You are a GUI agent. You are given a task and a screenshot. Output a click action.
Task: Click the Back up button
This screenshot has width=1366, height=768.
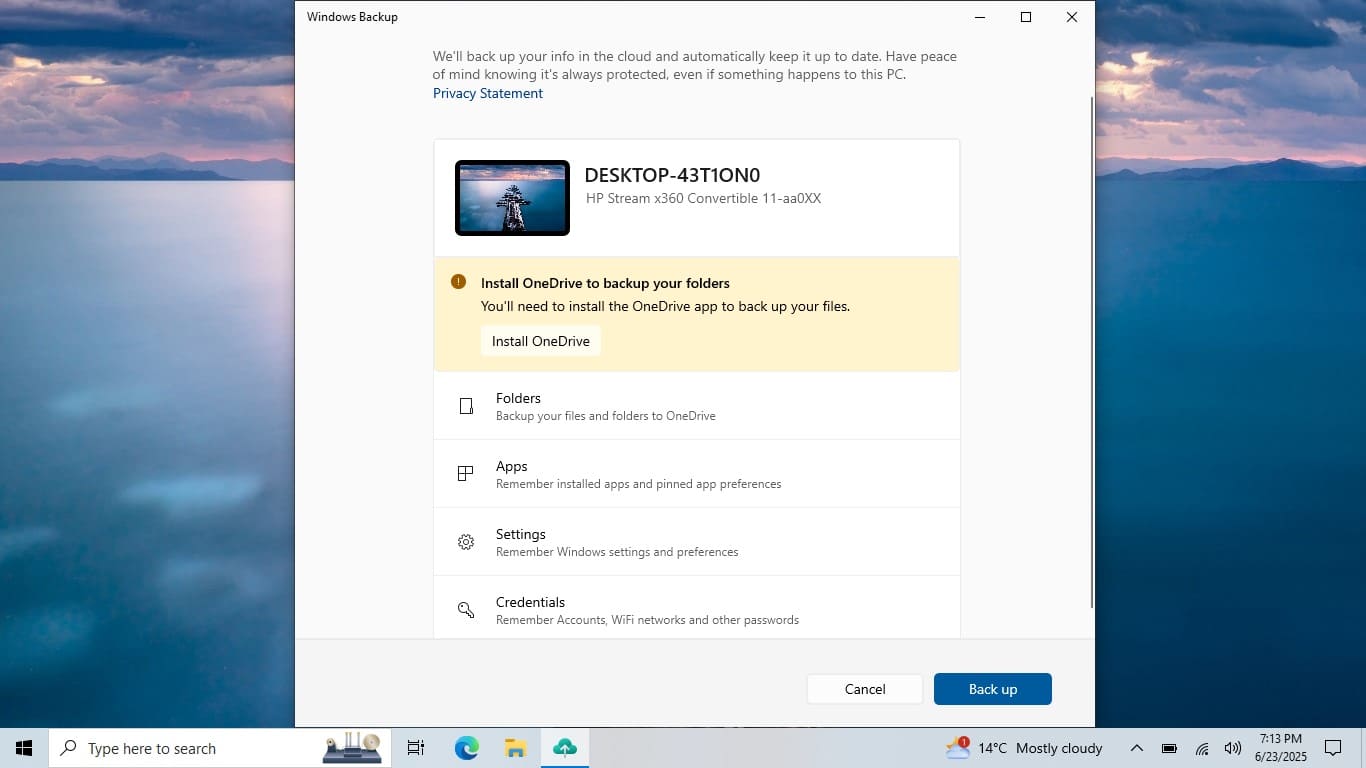(992, 689)
